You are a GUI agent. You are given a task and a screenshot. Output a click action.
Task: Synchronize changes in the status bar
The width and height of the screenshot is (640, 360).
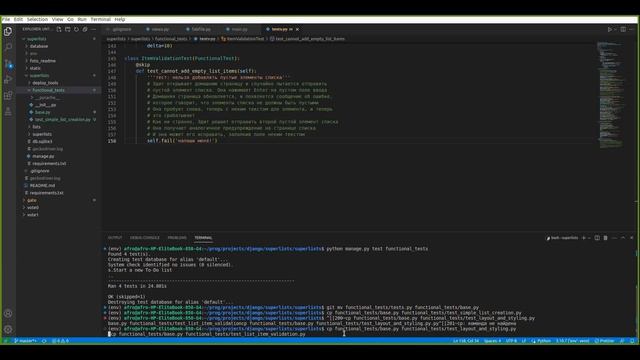[44, 340]
